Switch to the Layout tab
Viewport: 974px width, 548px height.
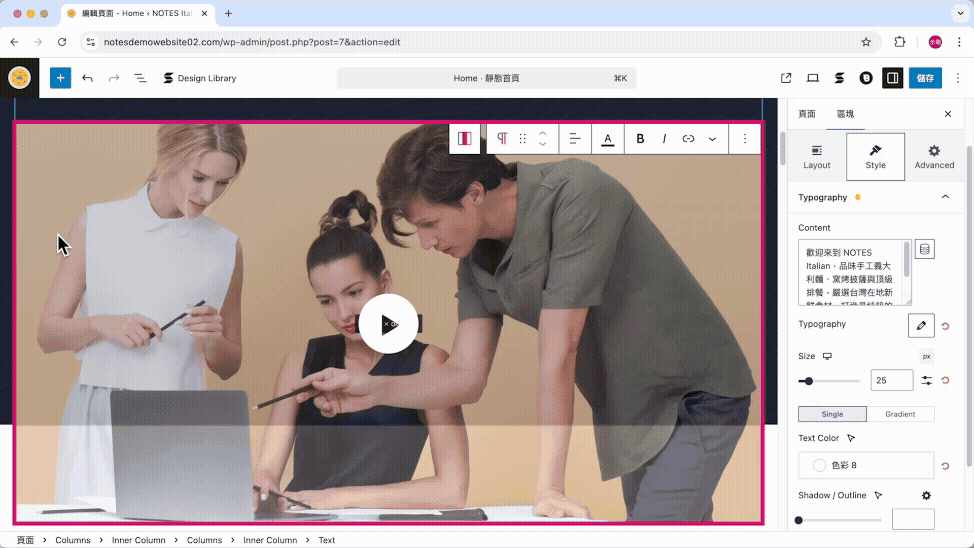pyautogui.click(x=817, y=157)
